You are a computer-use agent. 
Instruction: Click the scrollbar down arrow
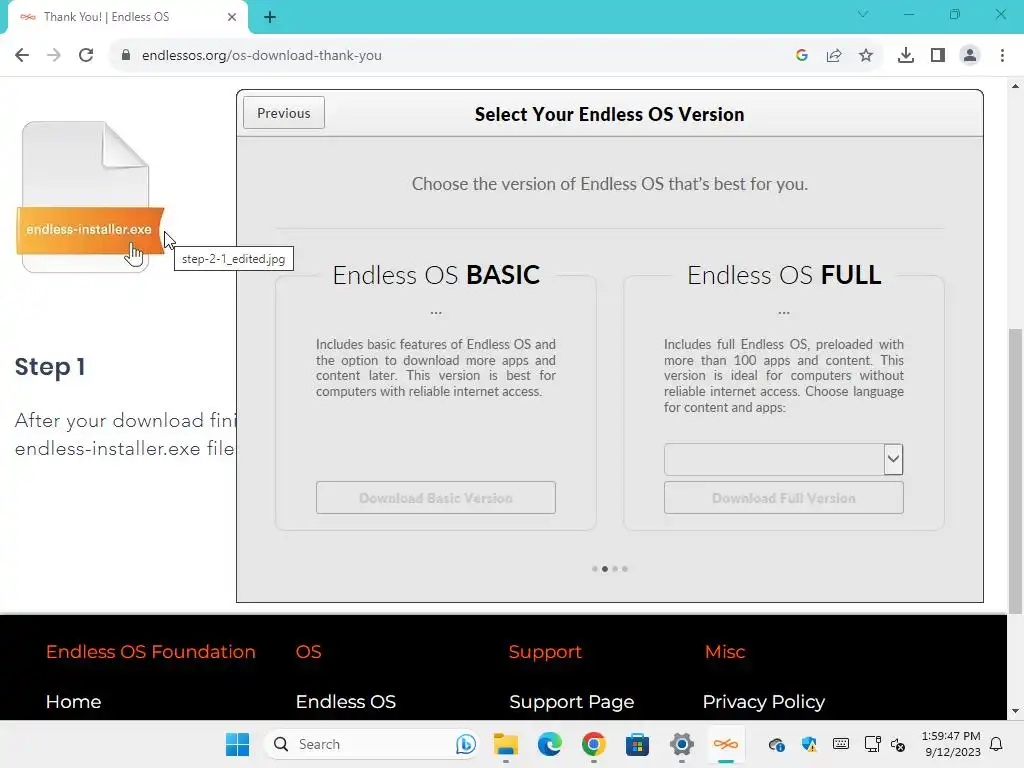coord(1015,711)
